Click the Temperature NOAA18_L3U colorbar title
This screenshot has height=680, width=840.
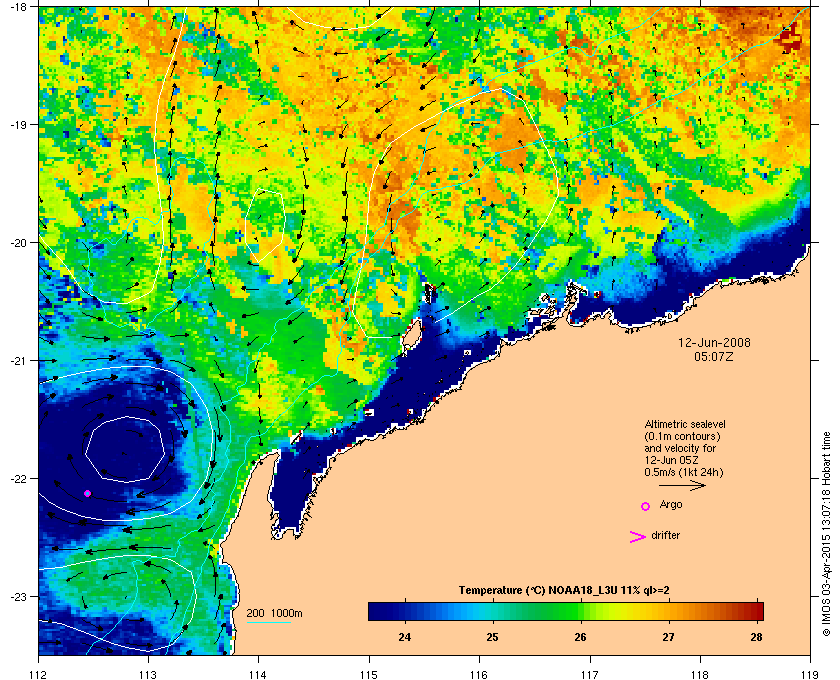[564, 591]
